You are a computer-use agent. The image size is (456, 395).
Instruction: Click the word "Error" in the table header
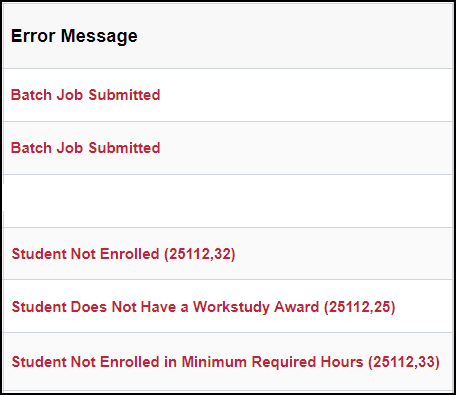[33, 36]
